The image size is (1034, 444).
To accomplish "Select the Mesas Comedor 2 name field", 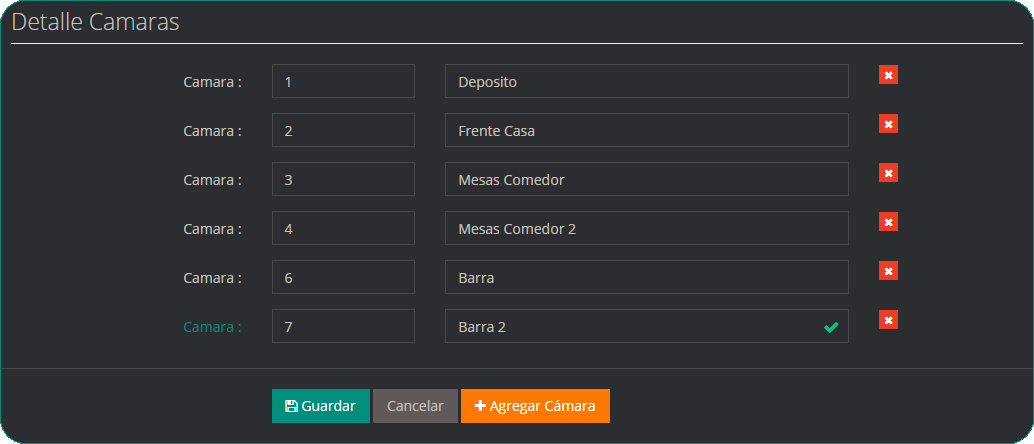I will tap(646, 229).
